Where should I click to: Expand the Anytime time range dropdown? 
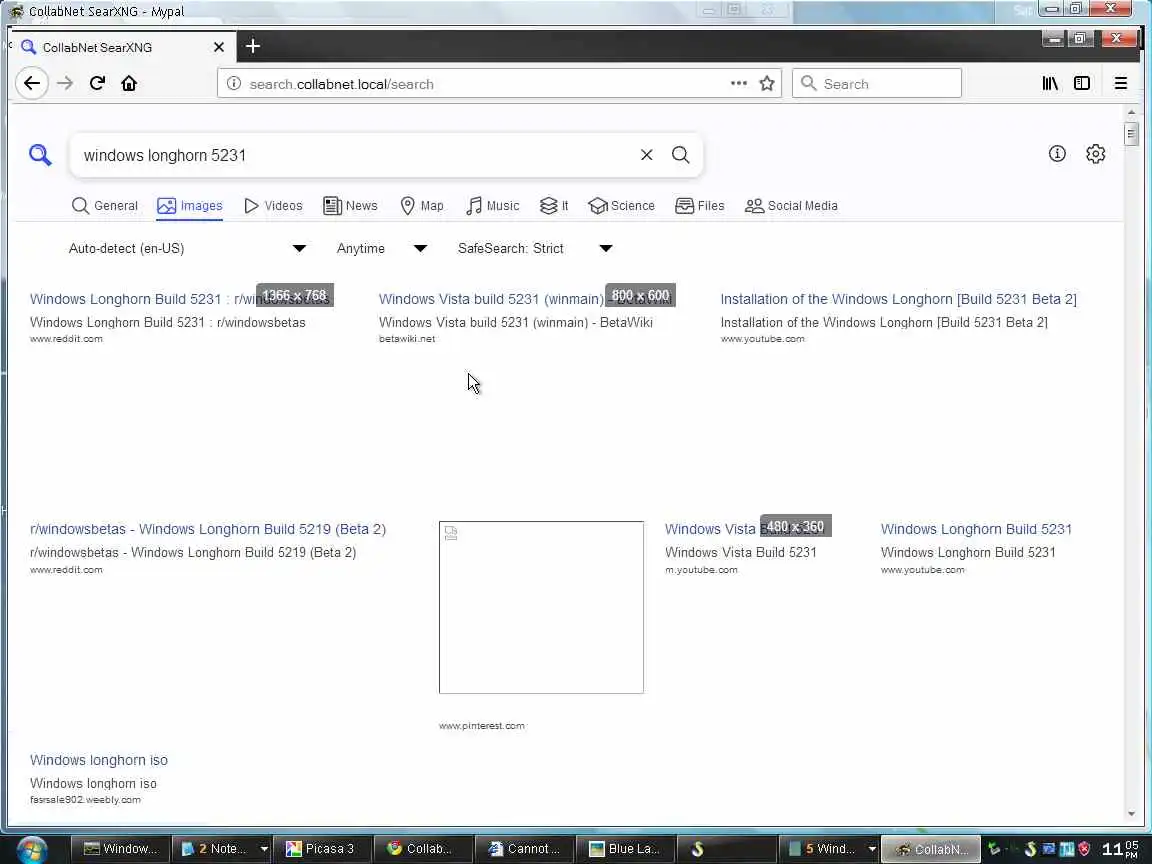(x=381, y=248)
